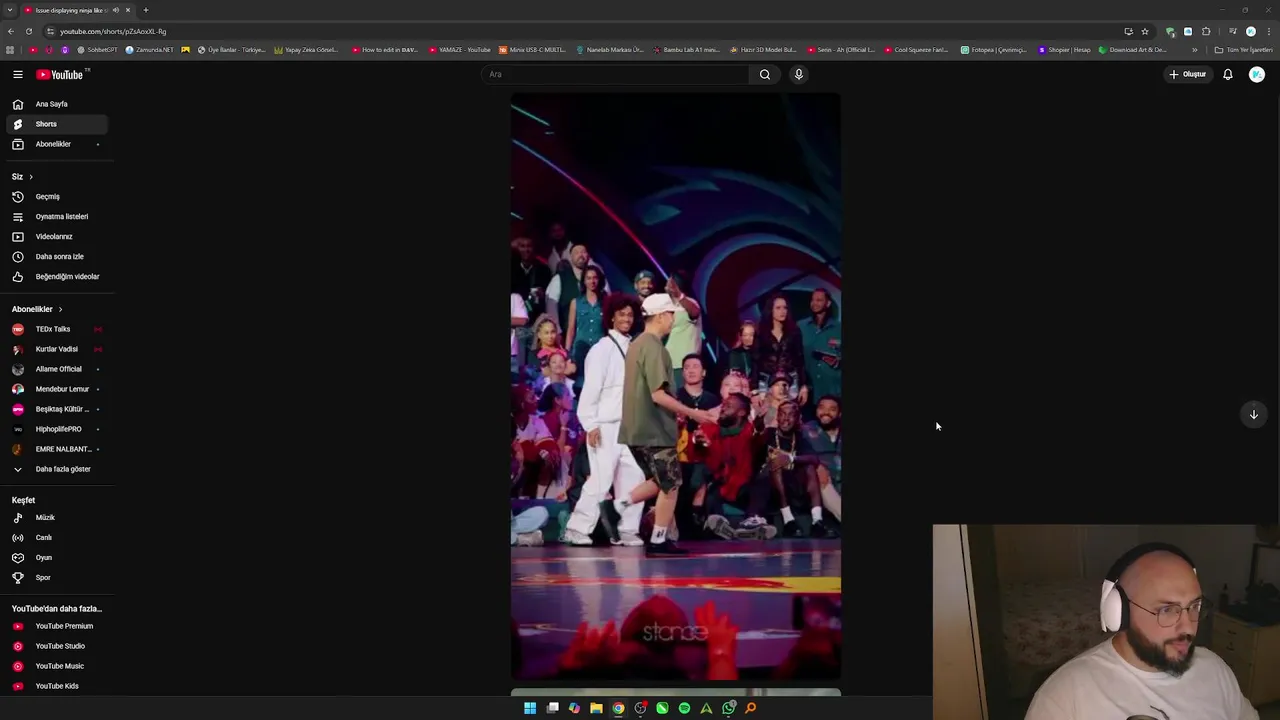
Task: Click the playing Shorts video
Action: click(x=676, y=386)
